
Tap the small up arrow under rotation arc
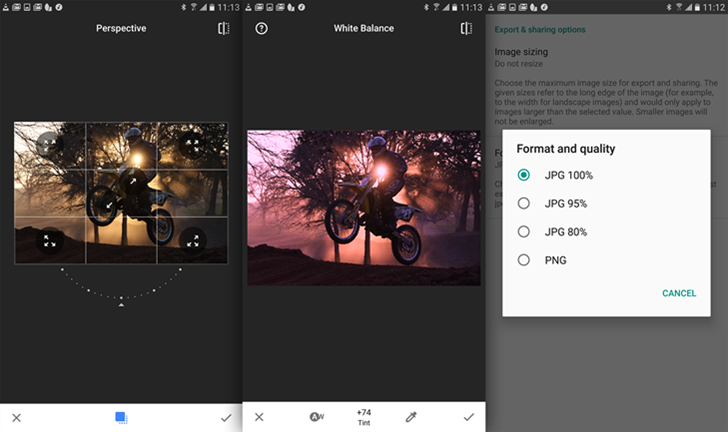[121, 305]
